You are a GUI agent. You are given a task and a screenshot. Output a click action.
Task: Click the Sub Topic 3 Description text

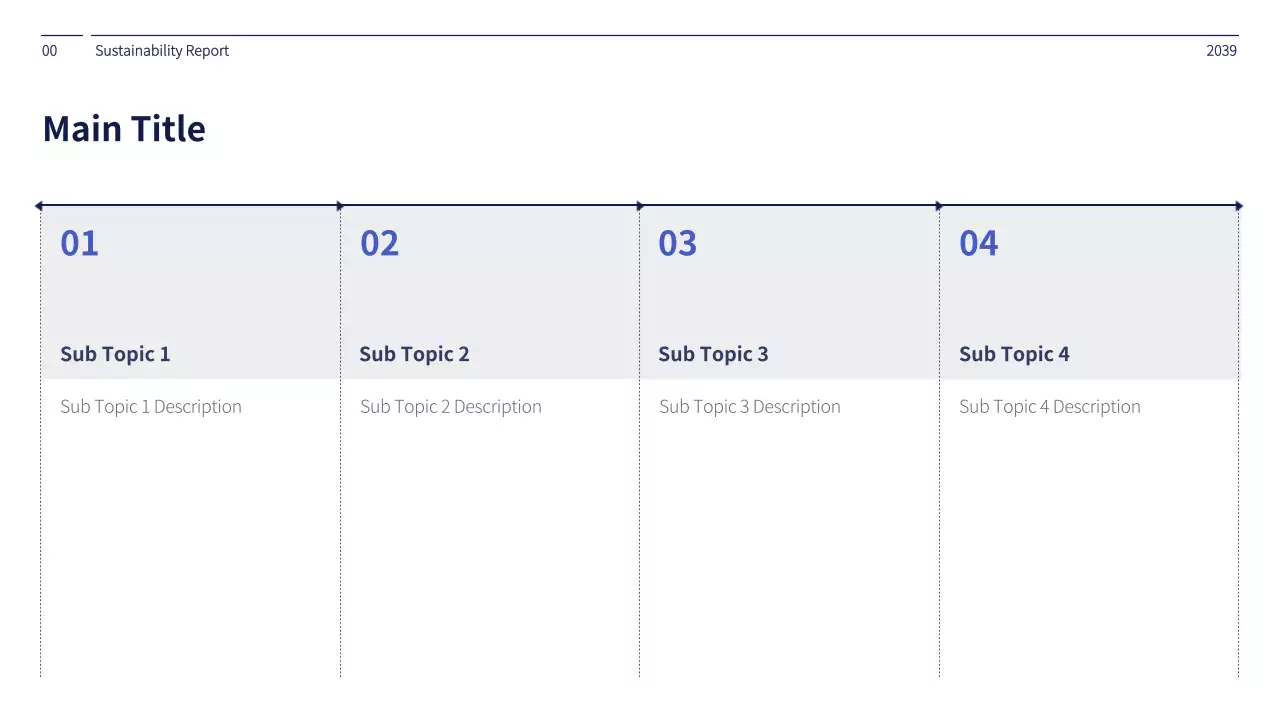(x=750, y=407)
